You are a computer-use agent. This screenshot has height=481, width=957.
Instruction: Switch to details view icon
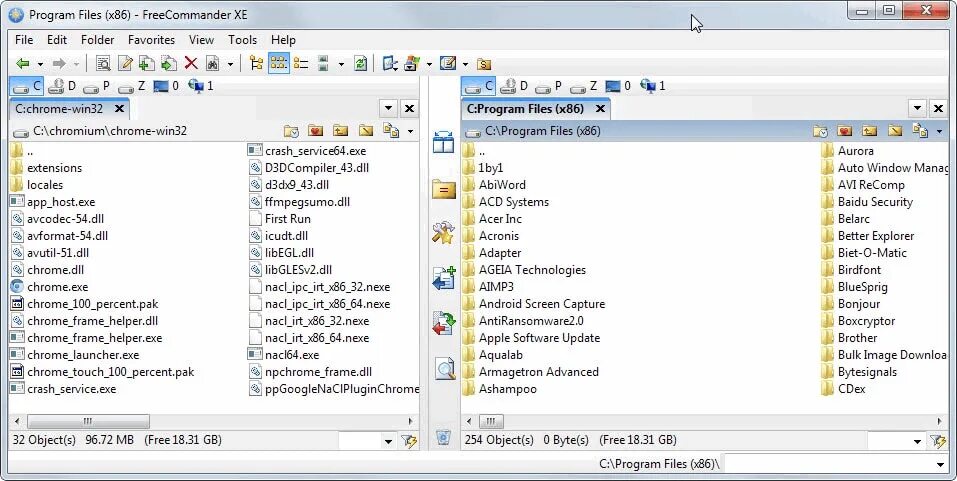coord(301,63)
